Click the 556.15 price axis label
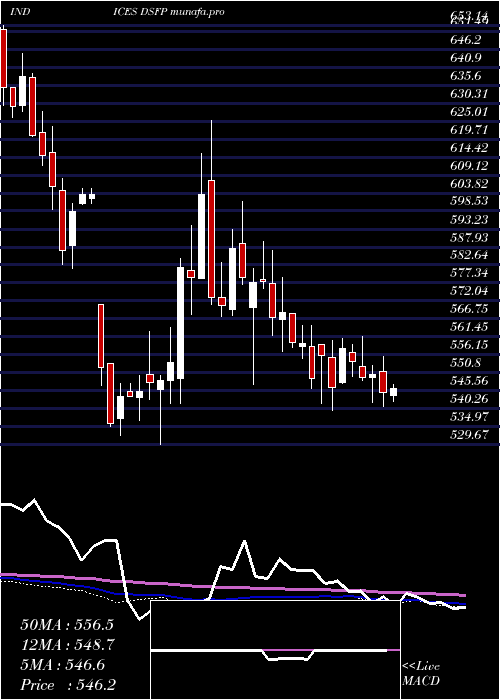The image size is (500, 700). pyautogui.click(x=469, y=345)
